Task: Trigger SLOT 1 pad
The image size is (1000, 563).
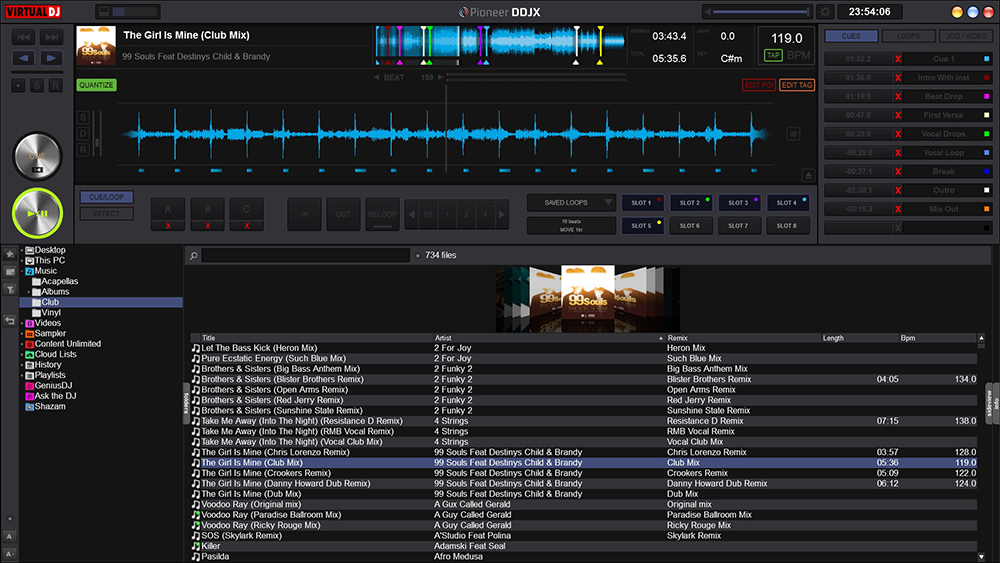Action: pos(642,203)
